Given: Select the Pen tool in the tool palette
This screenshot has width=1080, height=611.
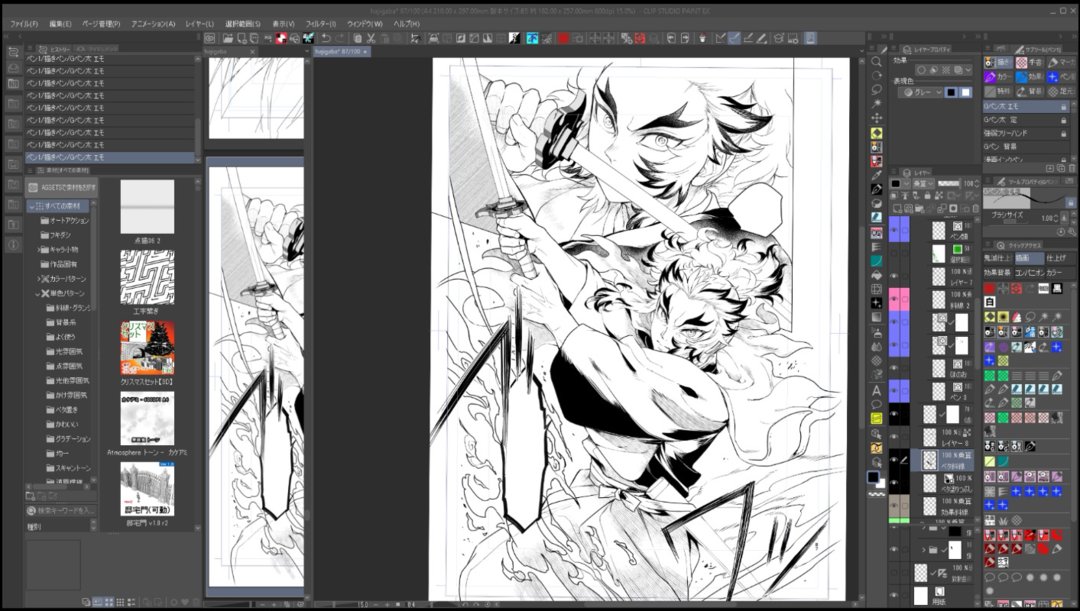Looking at the screenshot, I should coord(876,189).
